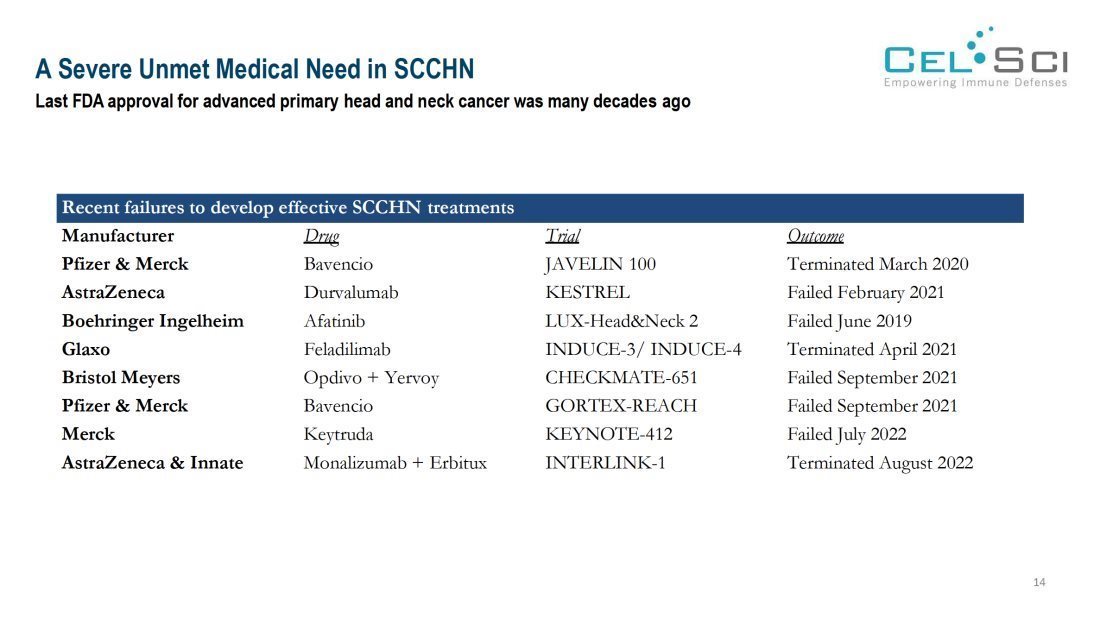This screenshot has width=1100, height=619.
Task: Click the slide page number 14
Action: 1039,582
